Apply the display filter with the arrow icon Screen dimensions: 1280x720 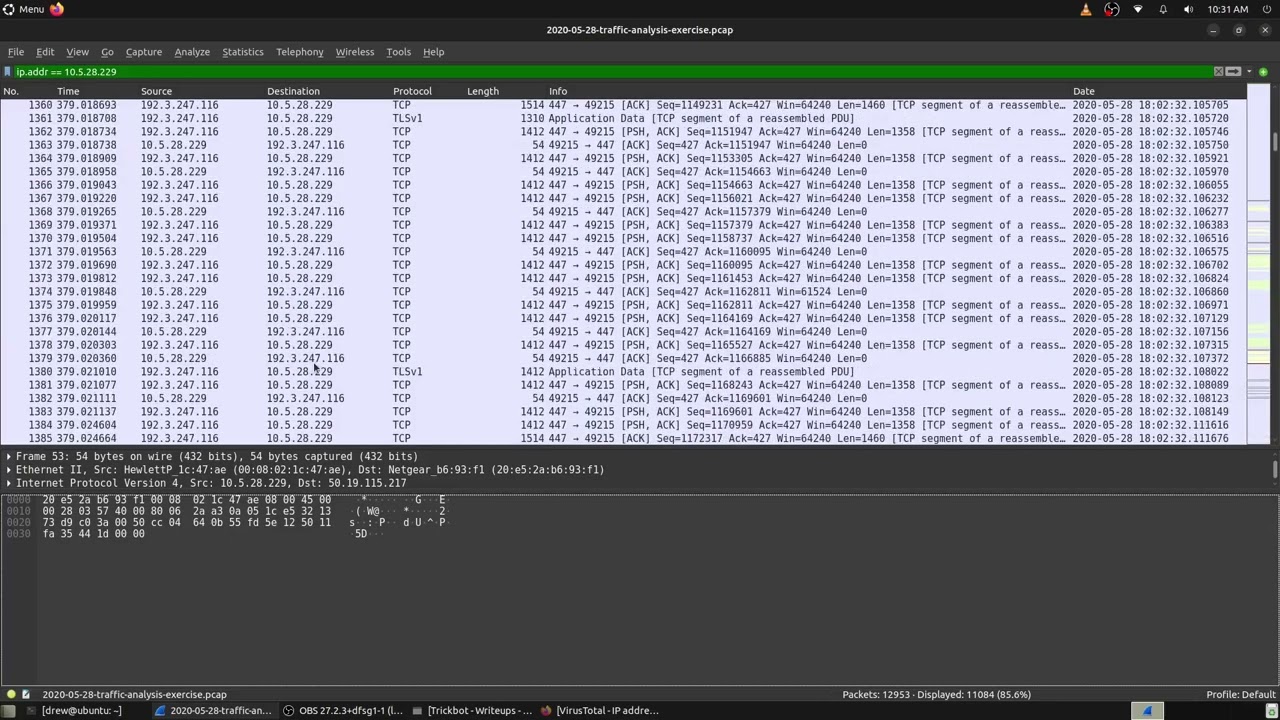coord(1233,72)
